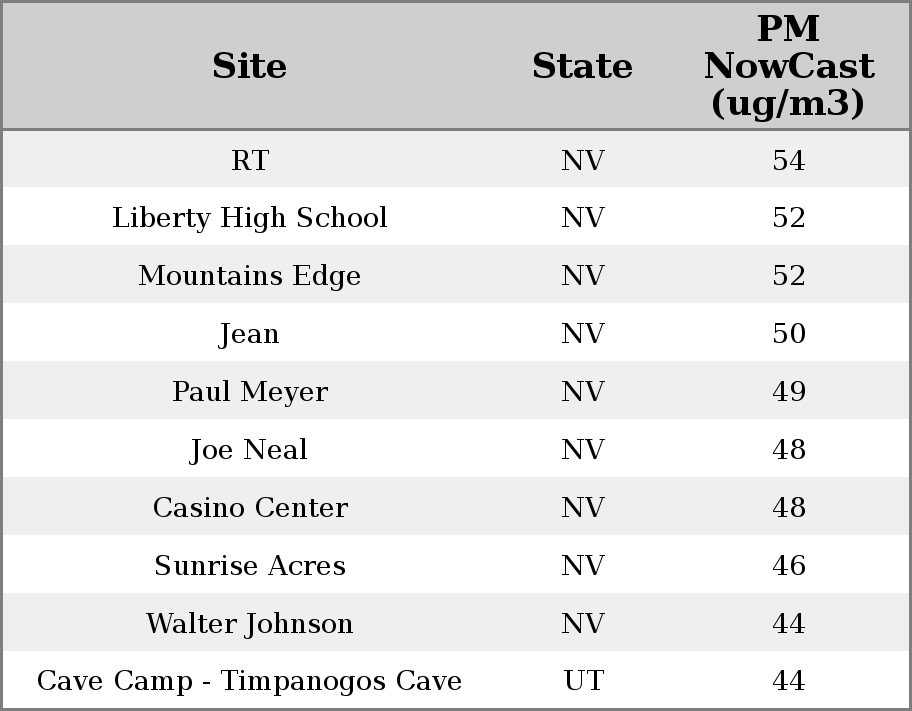Select Cave Camp - Timpanogos Cave site
Image resolution: width=912 pixels, height=711 pixels.
249,681
